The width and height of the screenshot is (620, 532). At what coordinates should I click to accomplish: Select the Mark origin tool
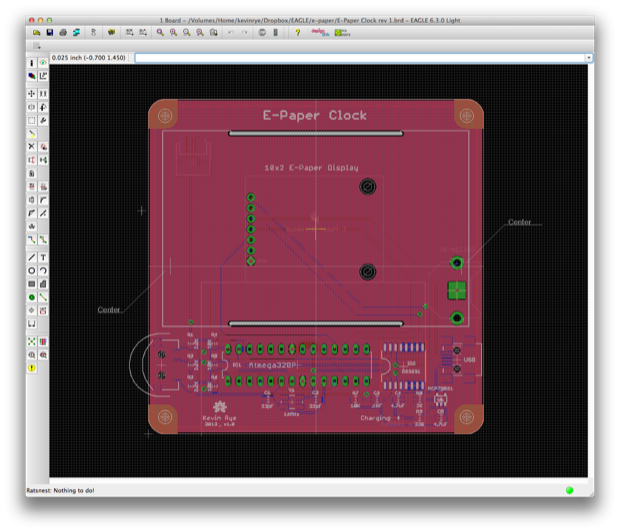pyautogui.click(x=43, y=76)
